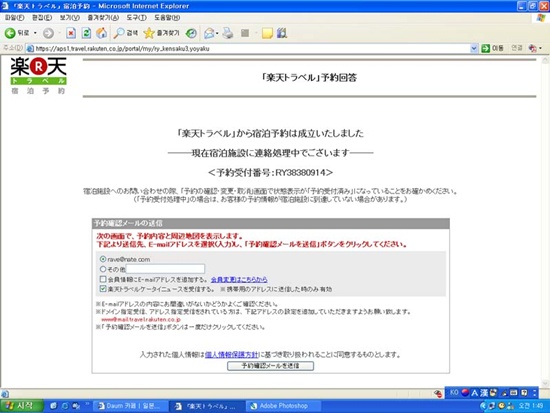Click the language bar KO indicator
The width and height of the screenshot is (550, 413).
click(454, 392)
